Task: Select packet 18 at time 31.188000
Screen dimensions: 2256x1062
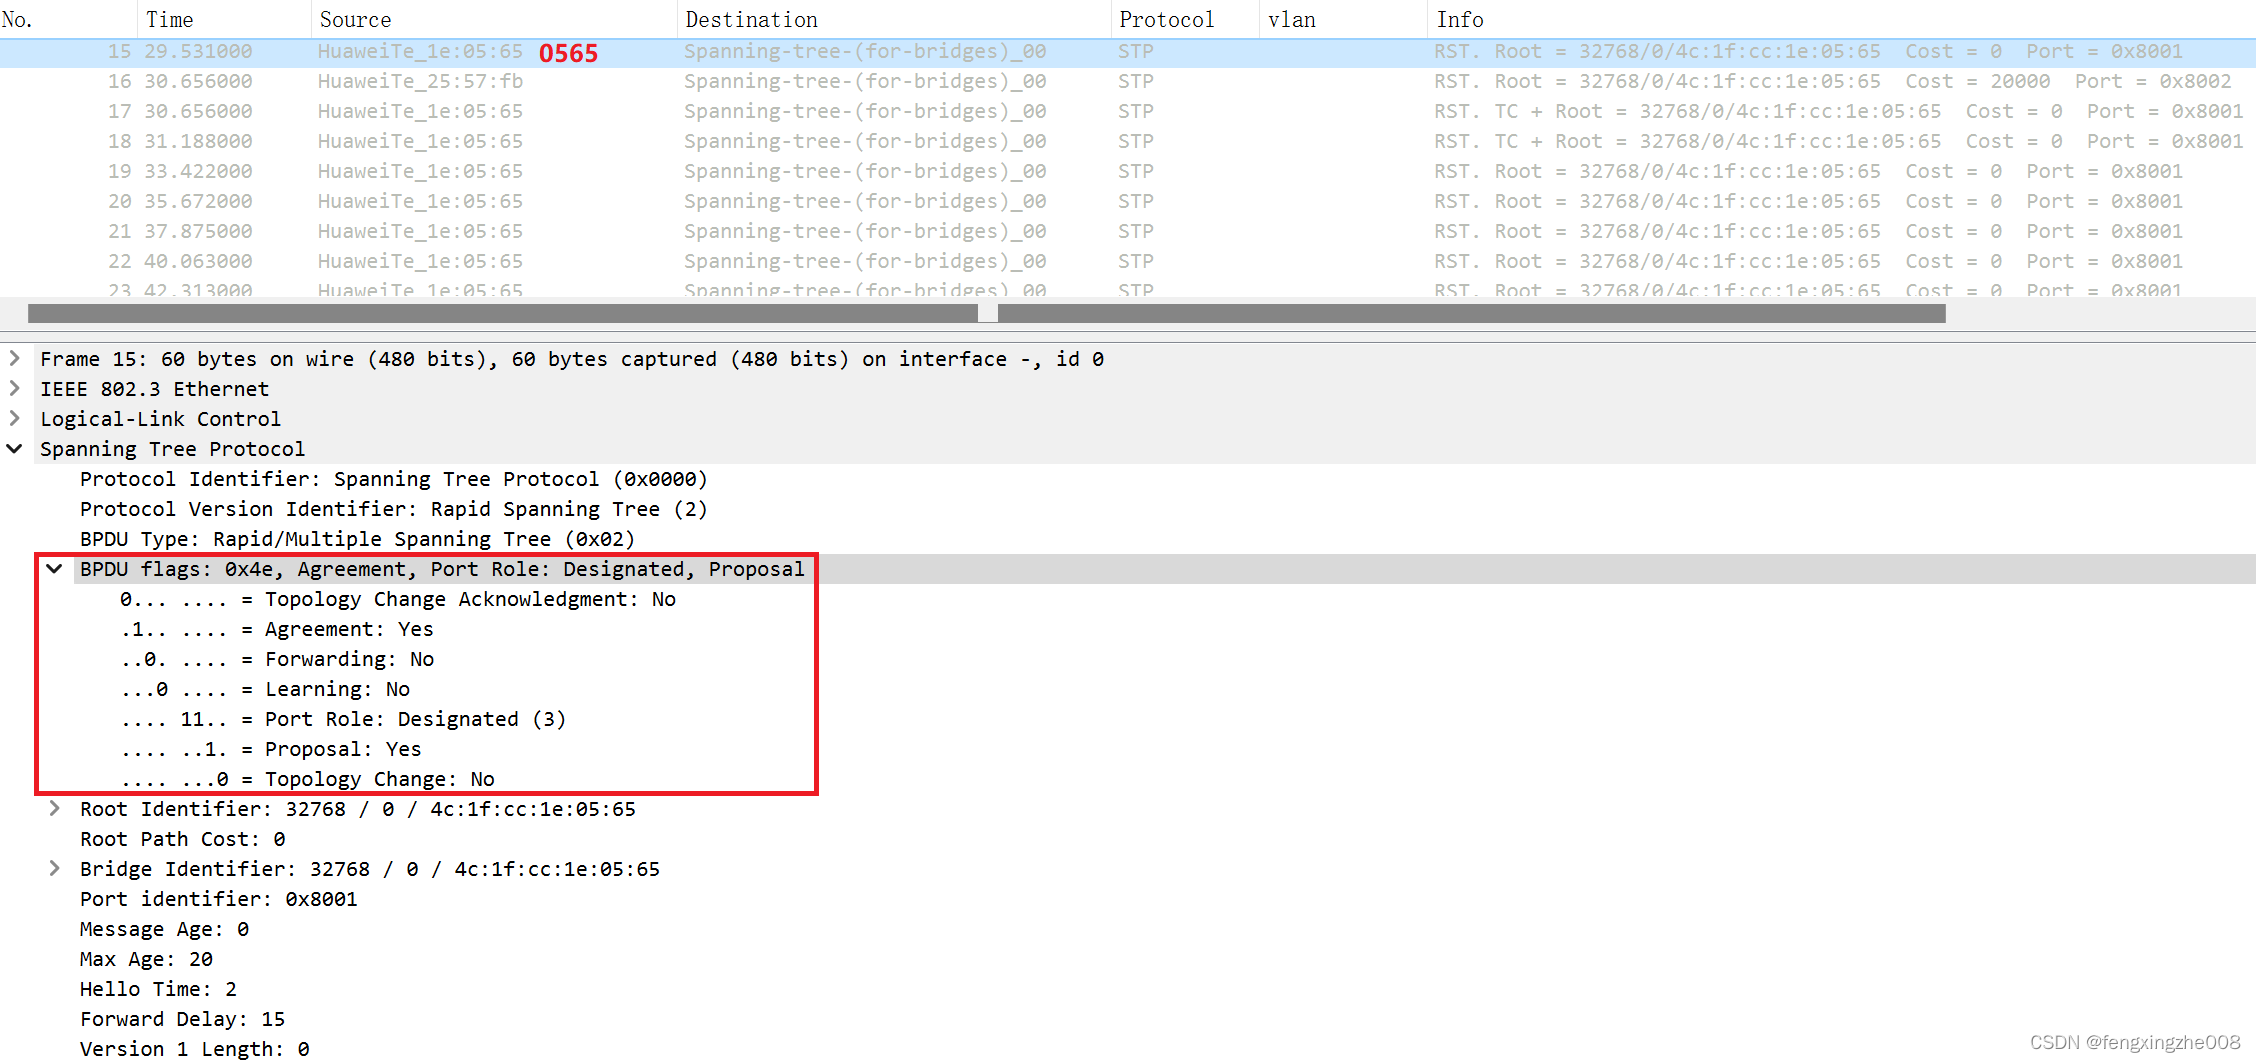Action: pos(1128,142)
